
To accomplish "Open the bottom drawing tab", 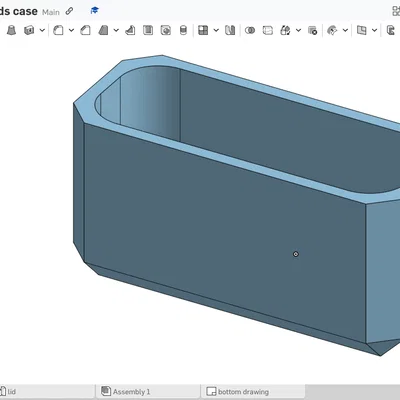I will click(253, 391).
